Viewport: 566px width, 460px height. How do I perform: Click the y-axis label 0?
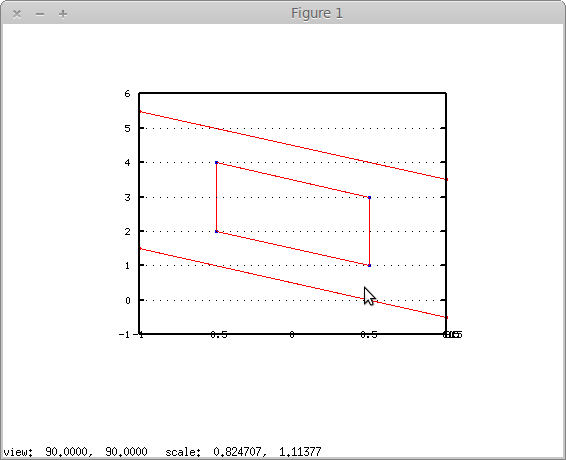[x=127, y=300]
